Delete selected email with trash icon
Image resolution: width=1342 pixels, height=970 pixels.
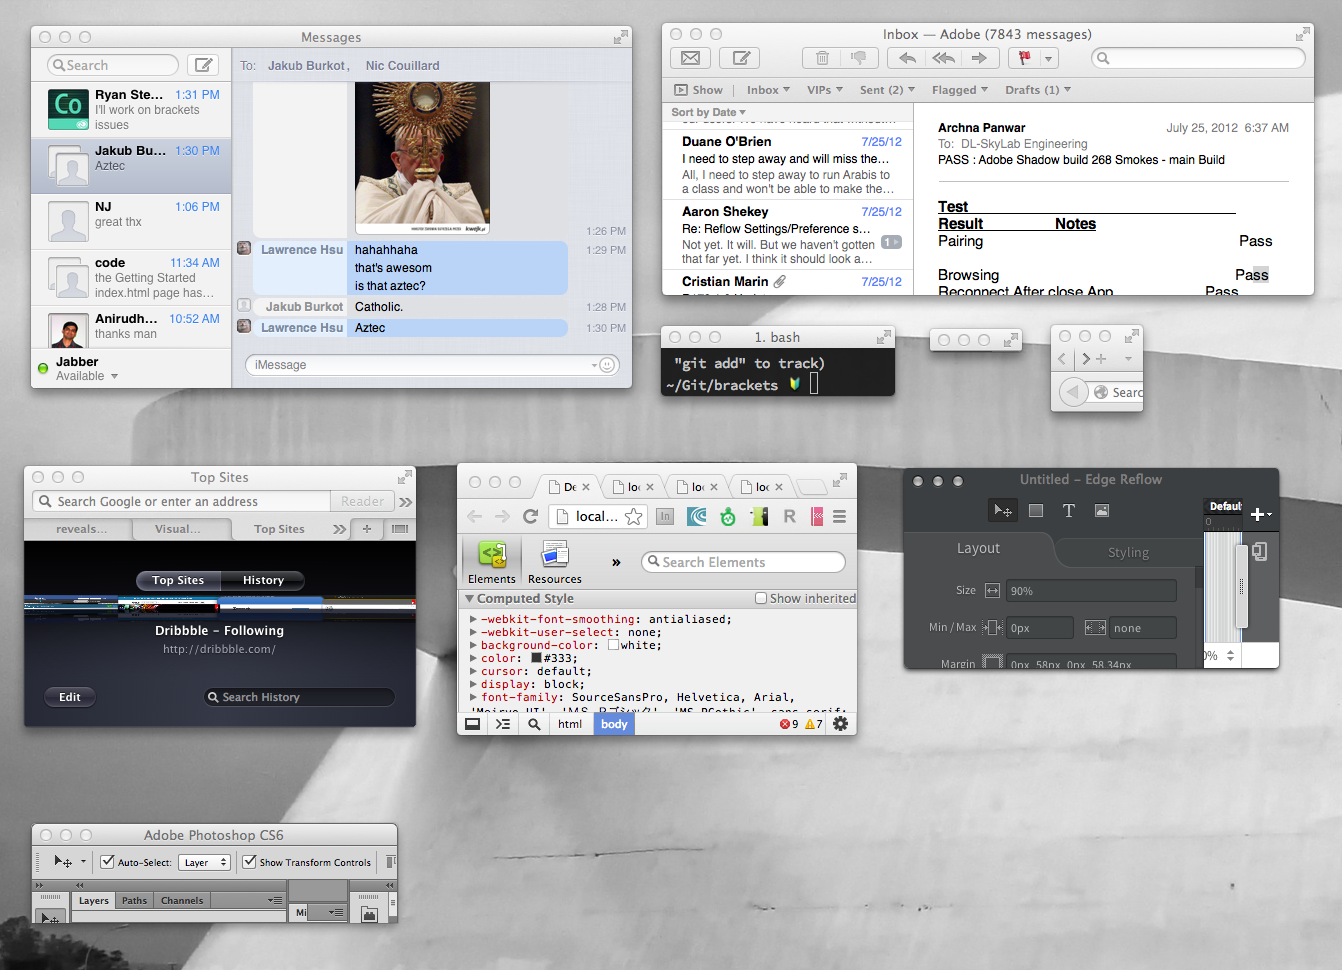(x=822, y=58)
